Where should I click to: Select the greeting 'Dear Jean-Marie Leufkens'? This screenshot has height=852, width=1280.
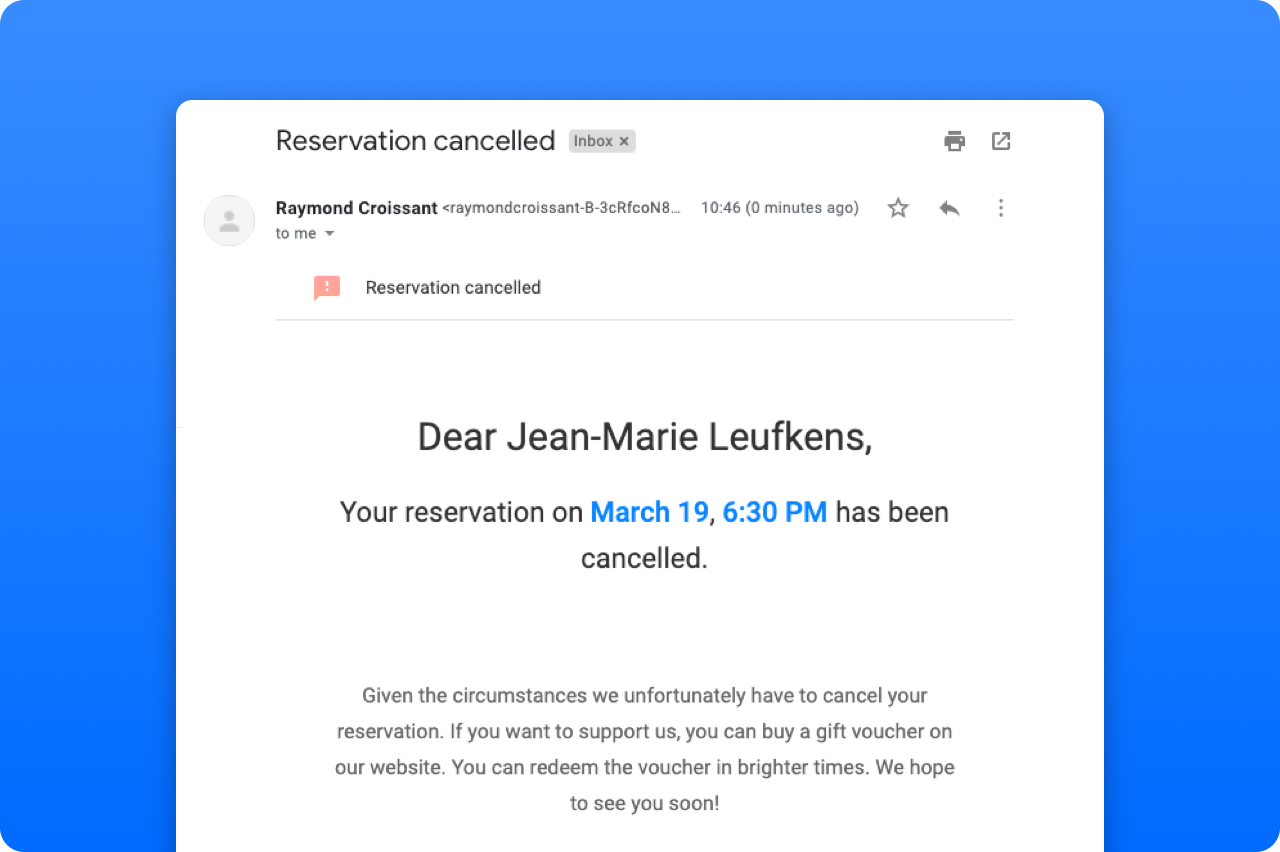pos(644,436)
